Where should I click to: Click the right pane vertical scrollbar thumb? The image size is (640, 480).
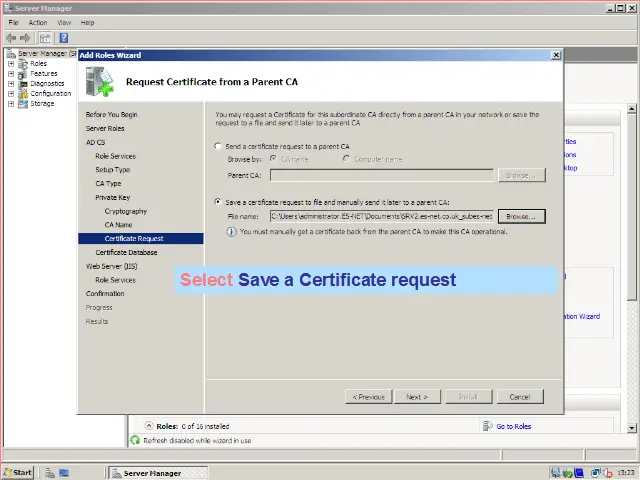[631, 207]
